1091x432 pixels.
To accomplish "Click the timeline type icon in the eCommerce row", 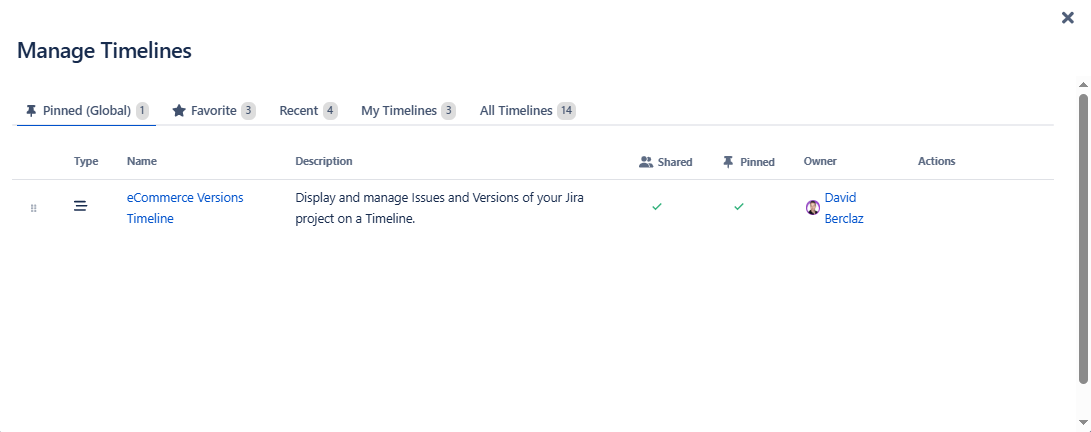I will [80, 206].
